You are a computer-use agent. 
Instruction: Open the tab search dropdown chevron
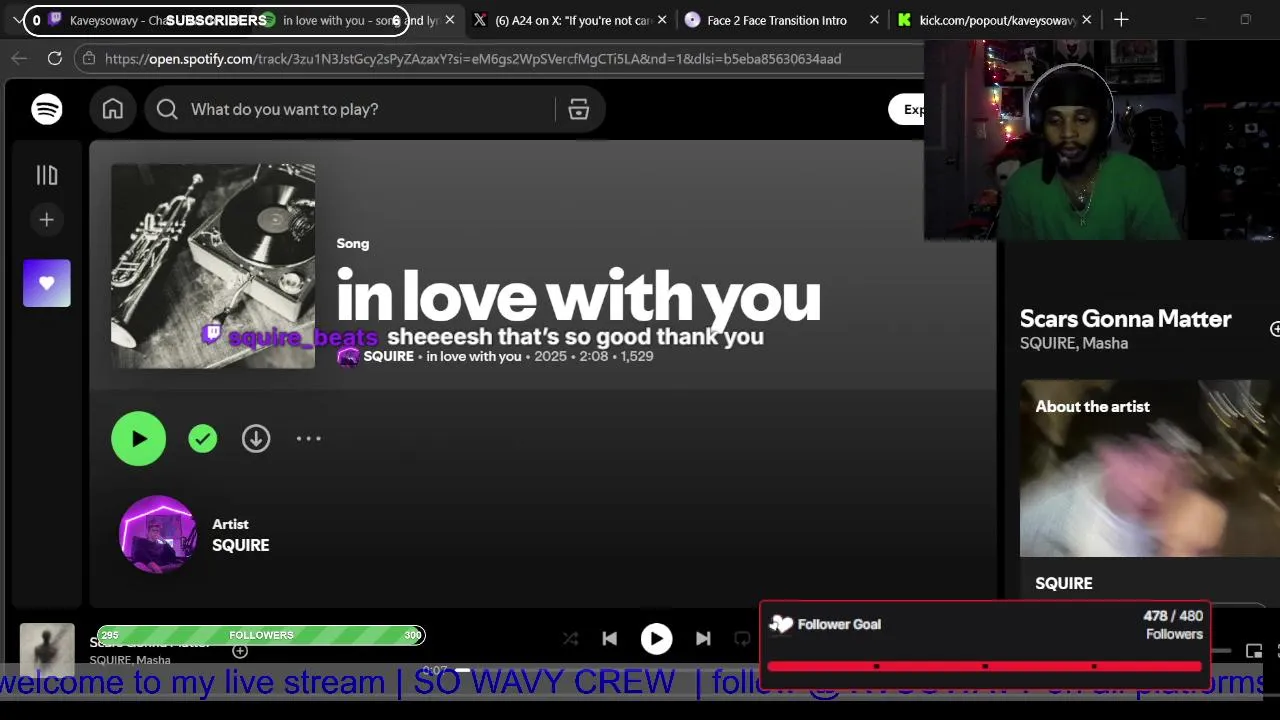click(x=18, y=20)
